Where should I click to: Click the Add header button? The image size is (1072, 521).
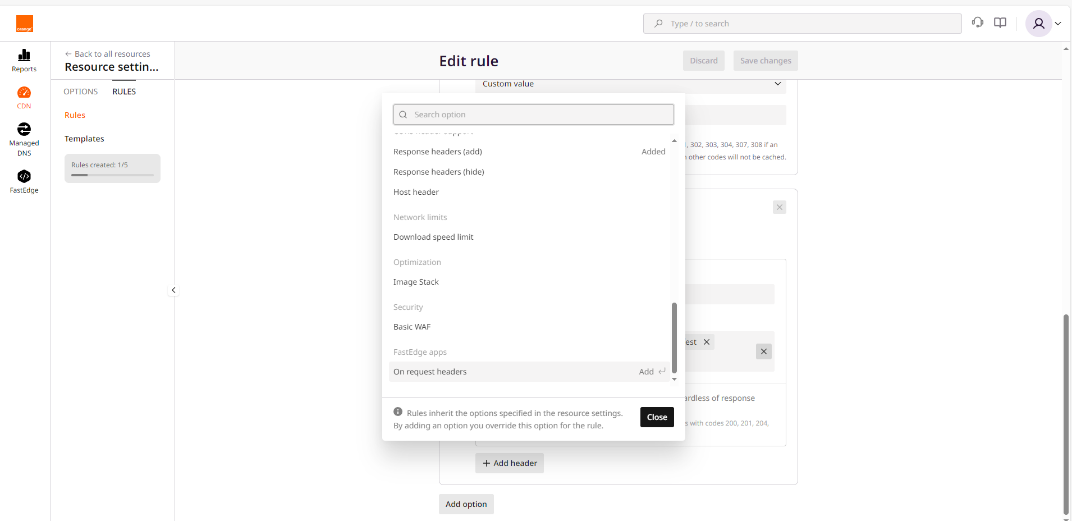pyautogui.click(x=509, y=463)
